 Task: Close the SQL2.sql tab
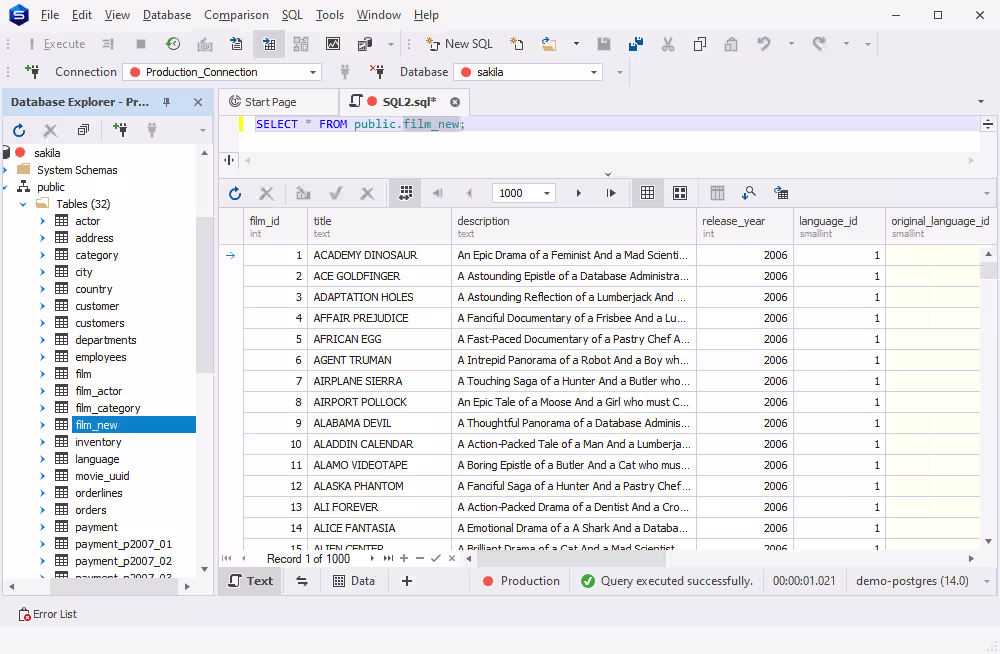[x=455, y=102]
